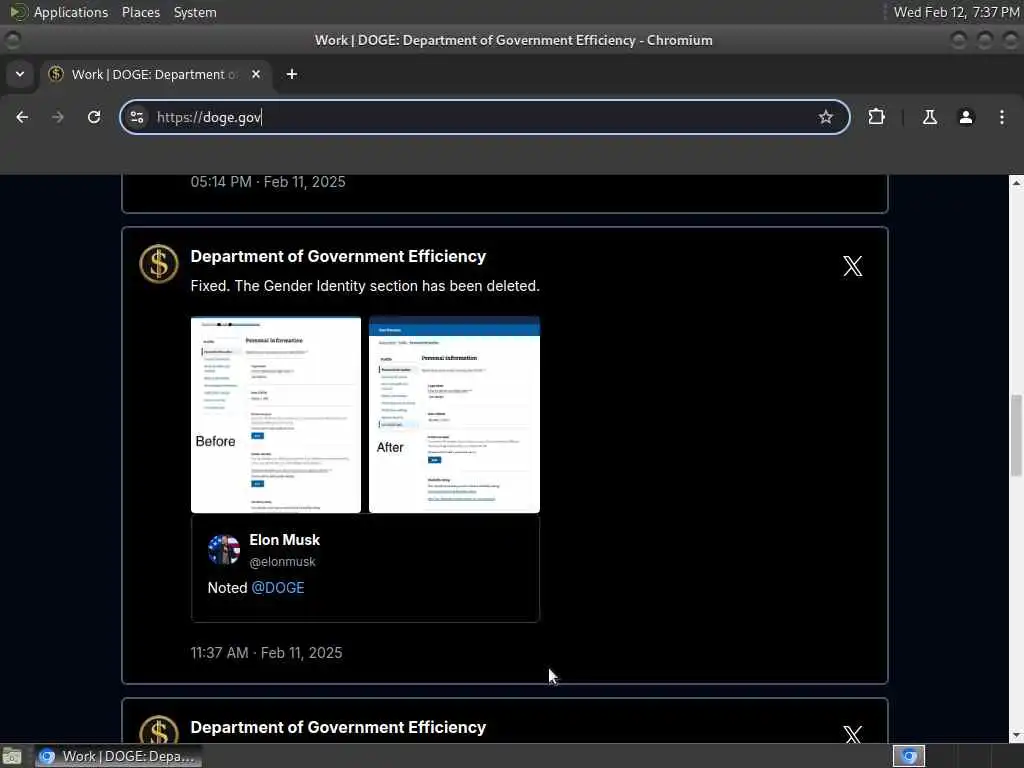Click the page scrollbar thumb
1024x768 pixels.
point(1016,435)
